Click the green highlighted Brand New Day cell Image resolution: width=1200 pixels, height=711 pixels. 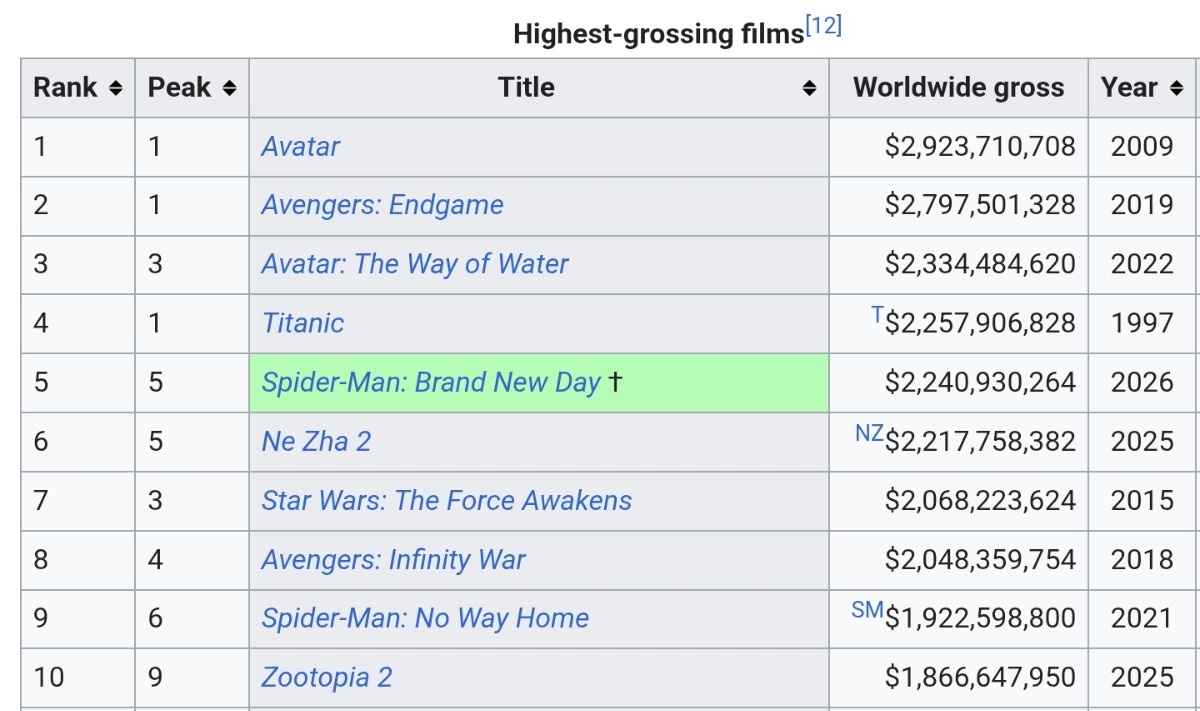pyautogui.click(x=539, y=382)
